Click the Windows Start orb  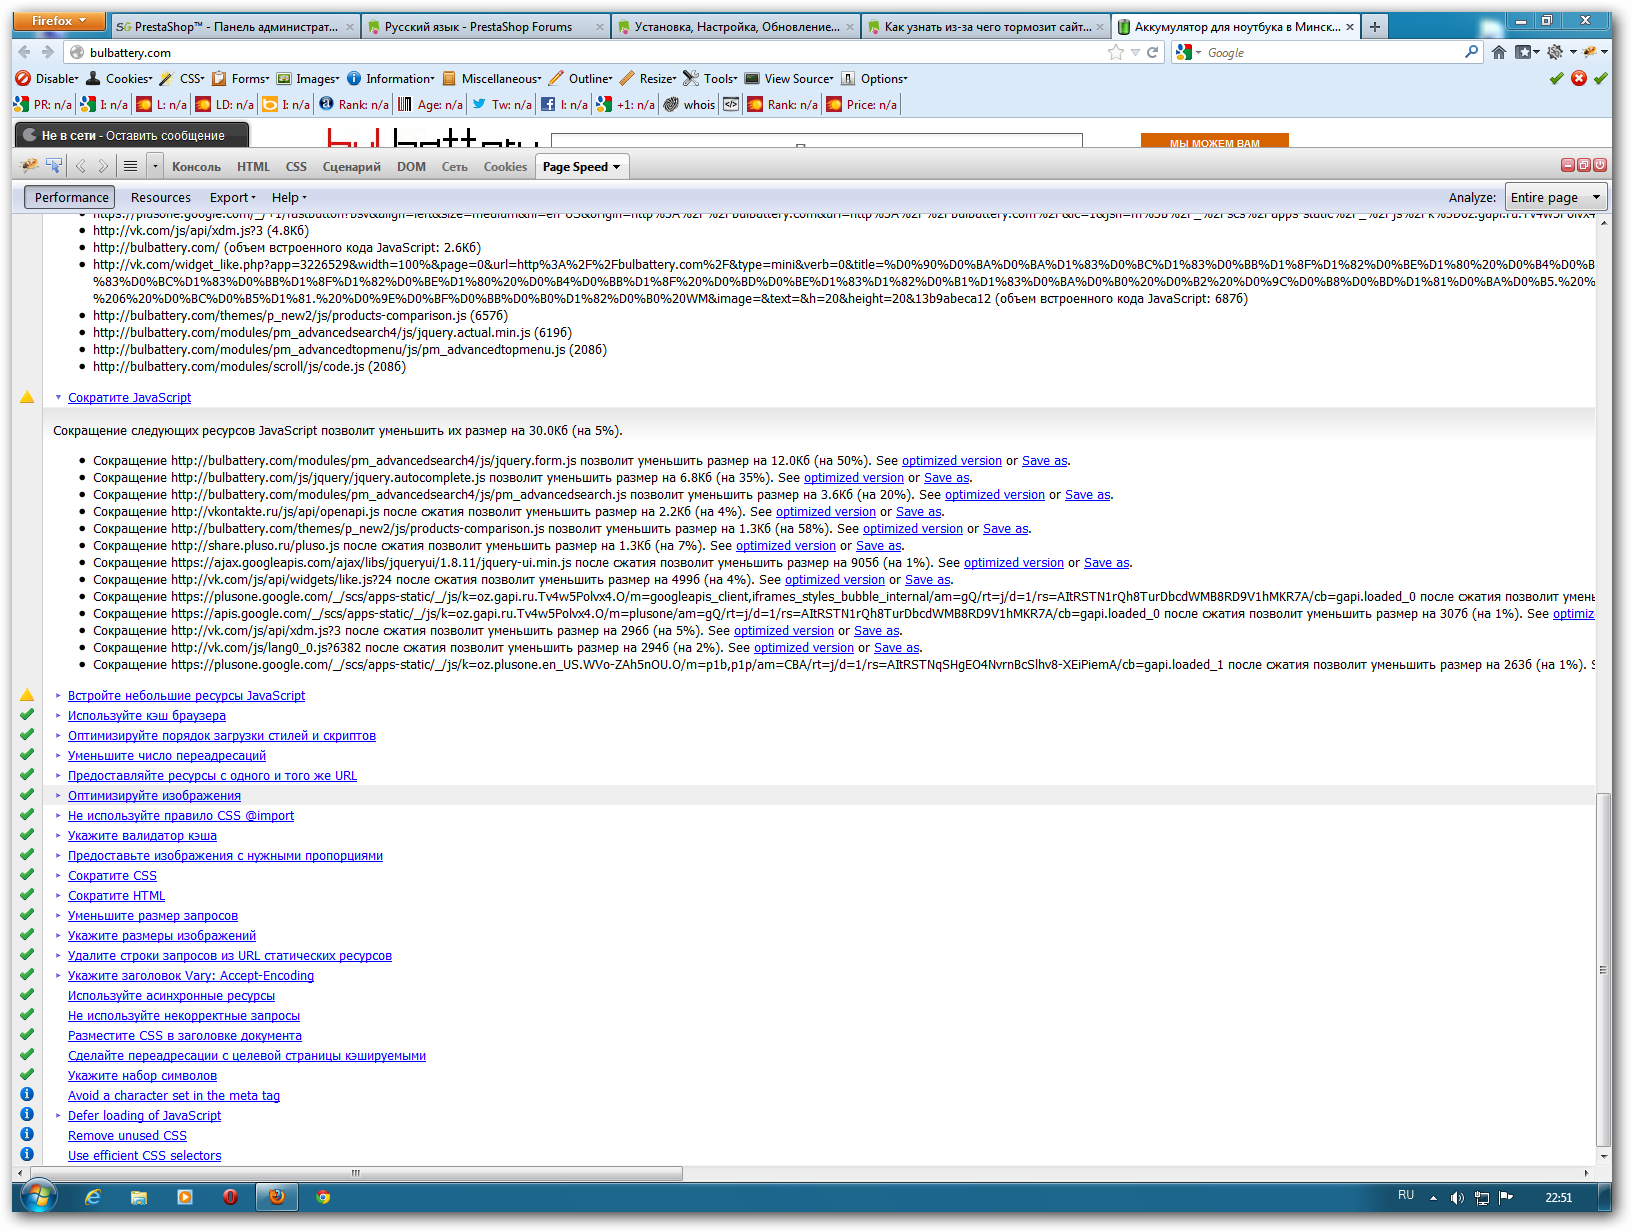click(x=39, y=1196)
